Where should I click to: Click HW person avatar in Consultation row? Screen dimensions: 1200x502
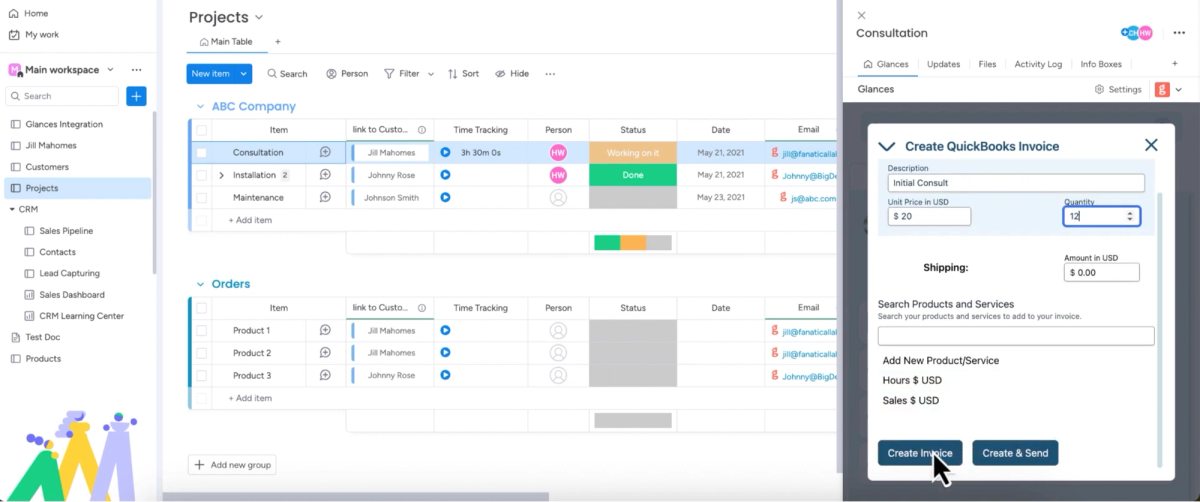tap(558, 152)
